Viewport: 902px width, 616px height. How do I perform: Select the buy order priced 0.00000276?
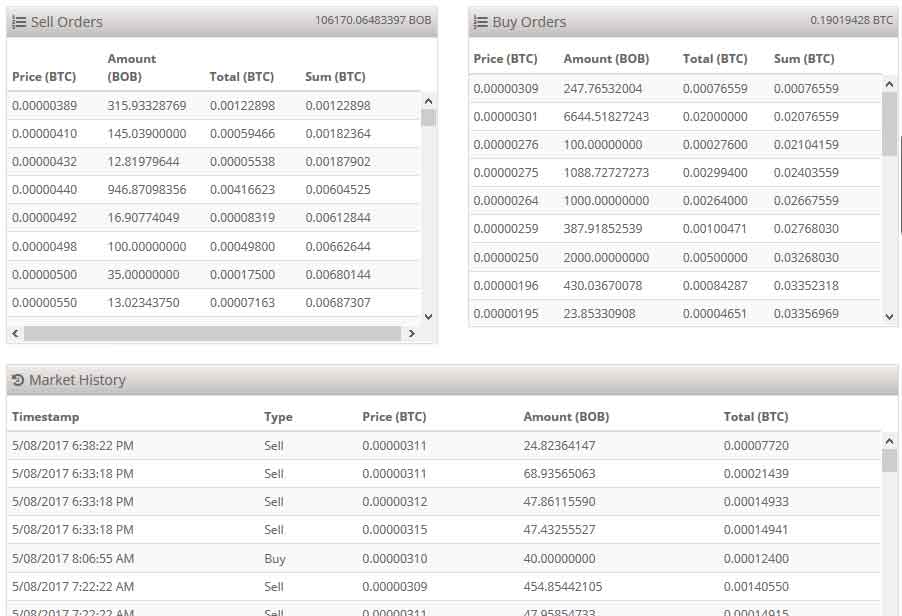pos(675,145)
